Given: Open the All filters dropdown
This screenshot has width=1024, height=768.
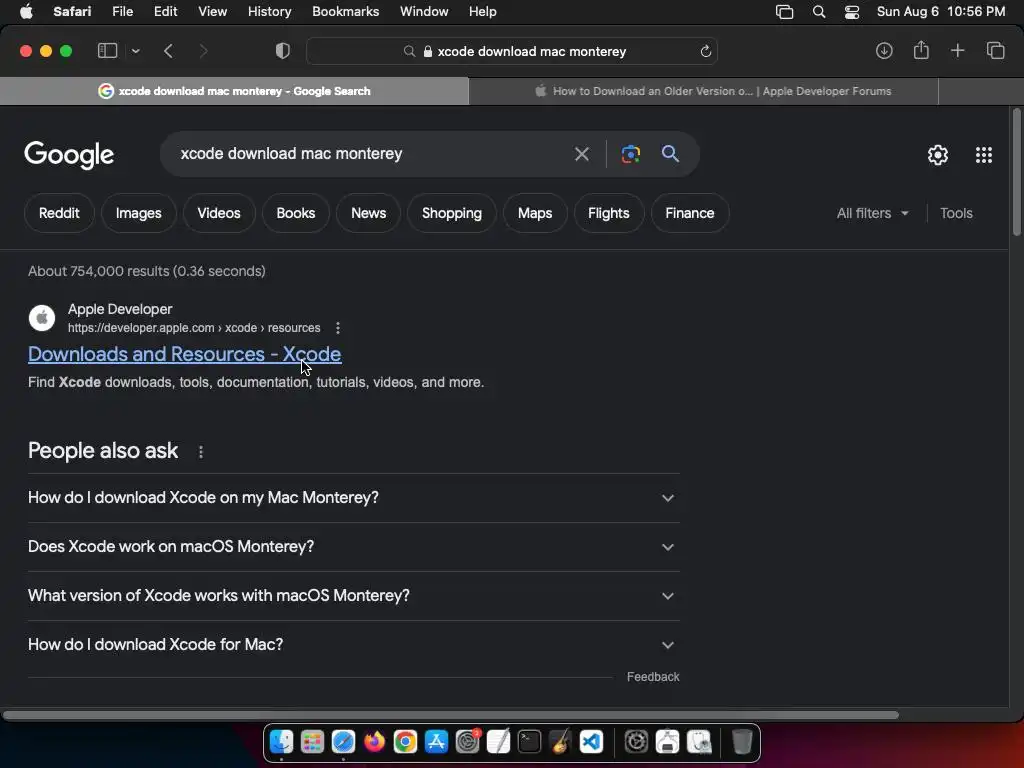Looking at the screenshot, I should click(872, 213).
